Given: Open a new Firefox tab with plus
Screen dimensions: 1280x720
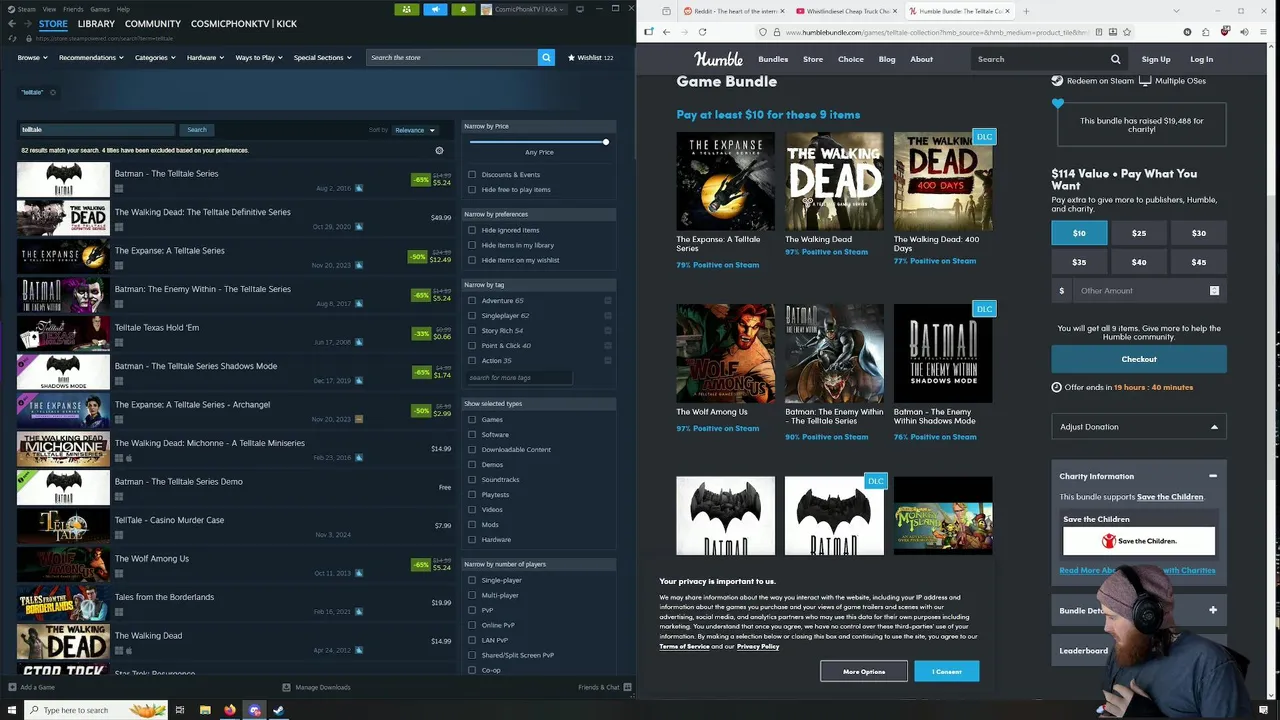Looking at the screenshot, I should 1026,11.
